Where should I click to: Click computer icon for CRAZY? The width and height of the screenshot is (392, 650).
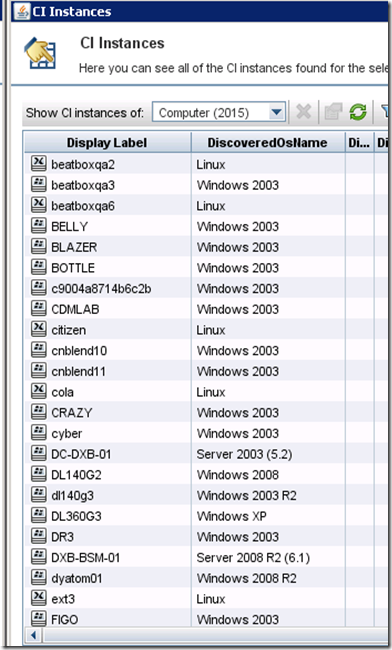(39, 412)
